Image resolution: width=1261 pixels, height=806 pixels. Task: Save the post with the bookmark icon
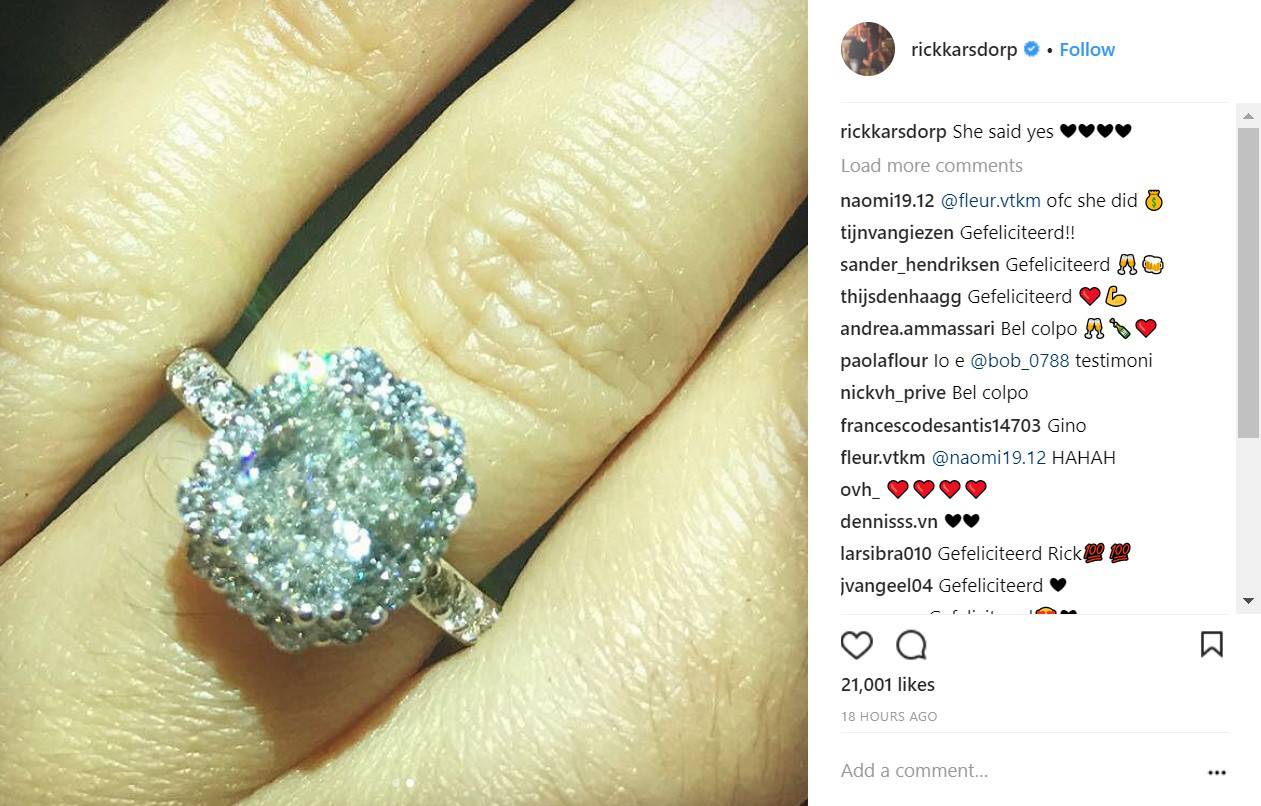pyautogui.click(x=1211, y=644)
